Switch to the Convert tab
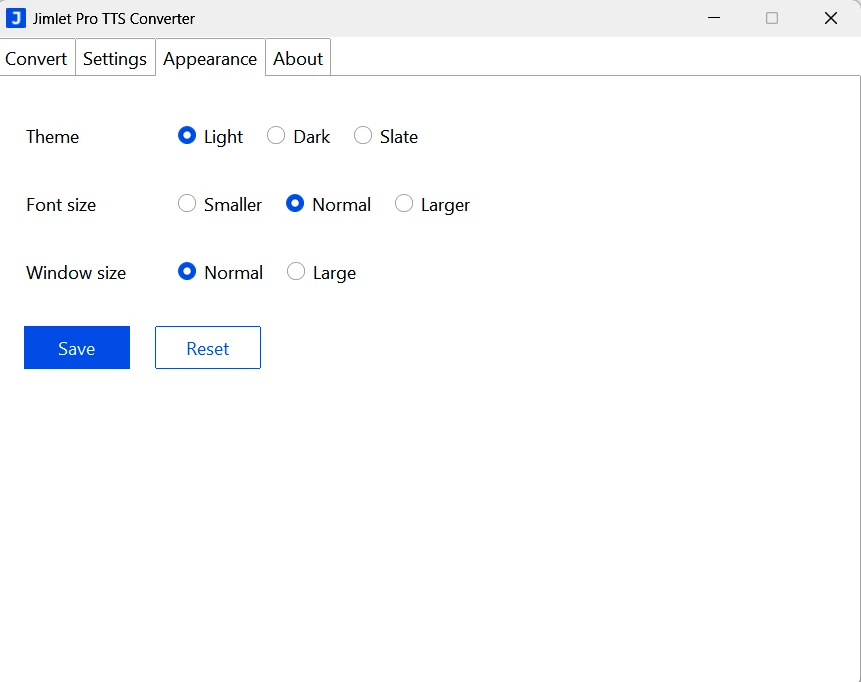The height and width of the screenshot is (682, 861). coord(36,58)
